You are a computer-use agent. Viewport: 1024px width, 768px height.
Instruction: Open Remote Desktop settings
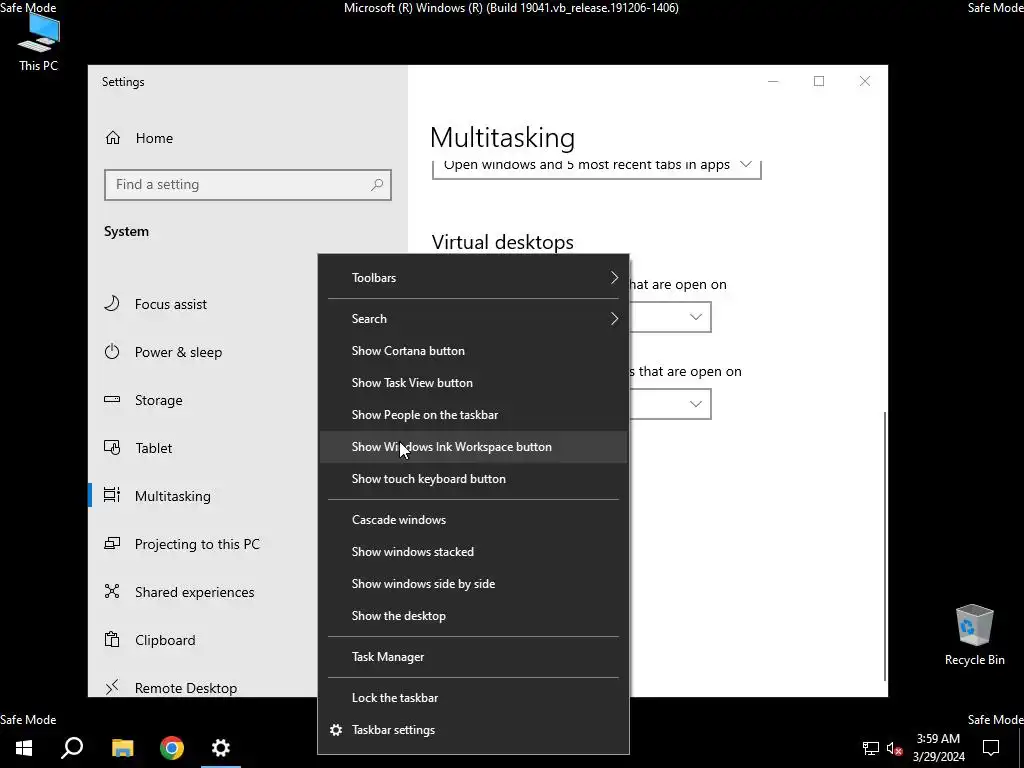(x=202, y=688)
